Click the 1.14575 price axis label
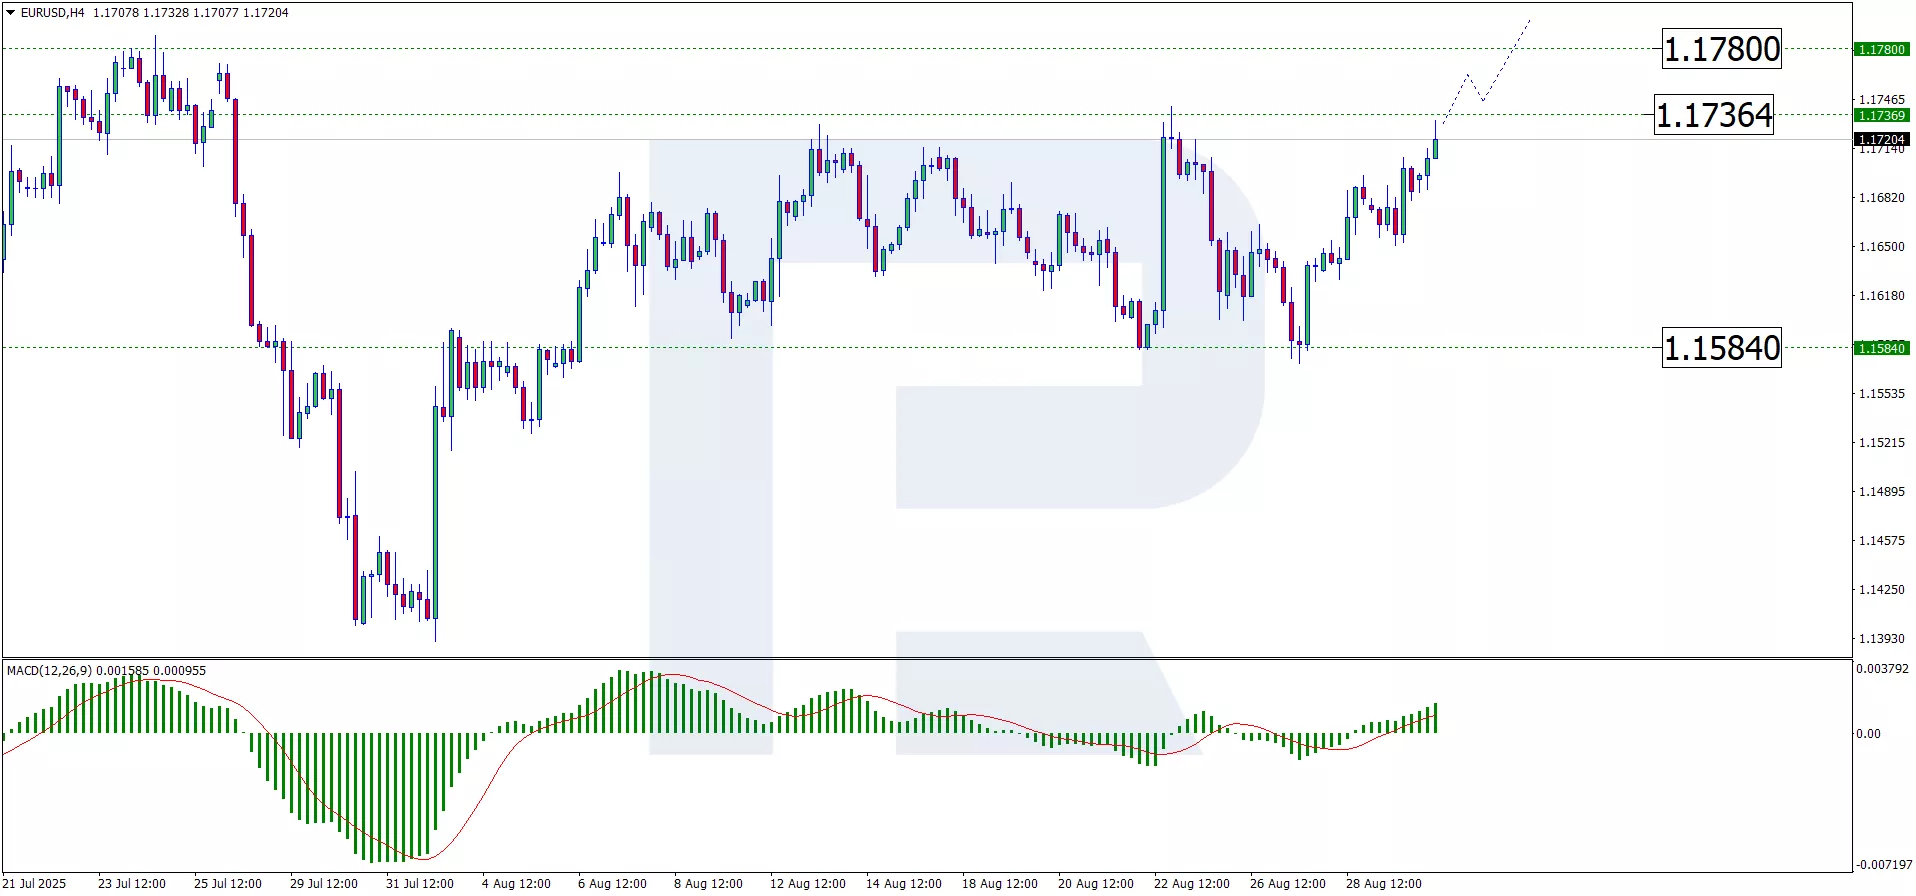Screen dimensions: 1916x896 tap(1881, 541)
